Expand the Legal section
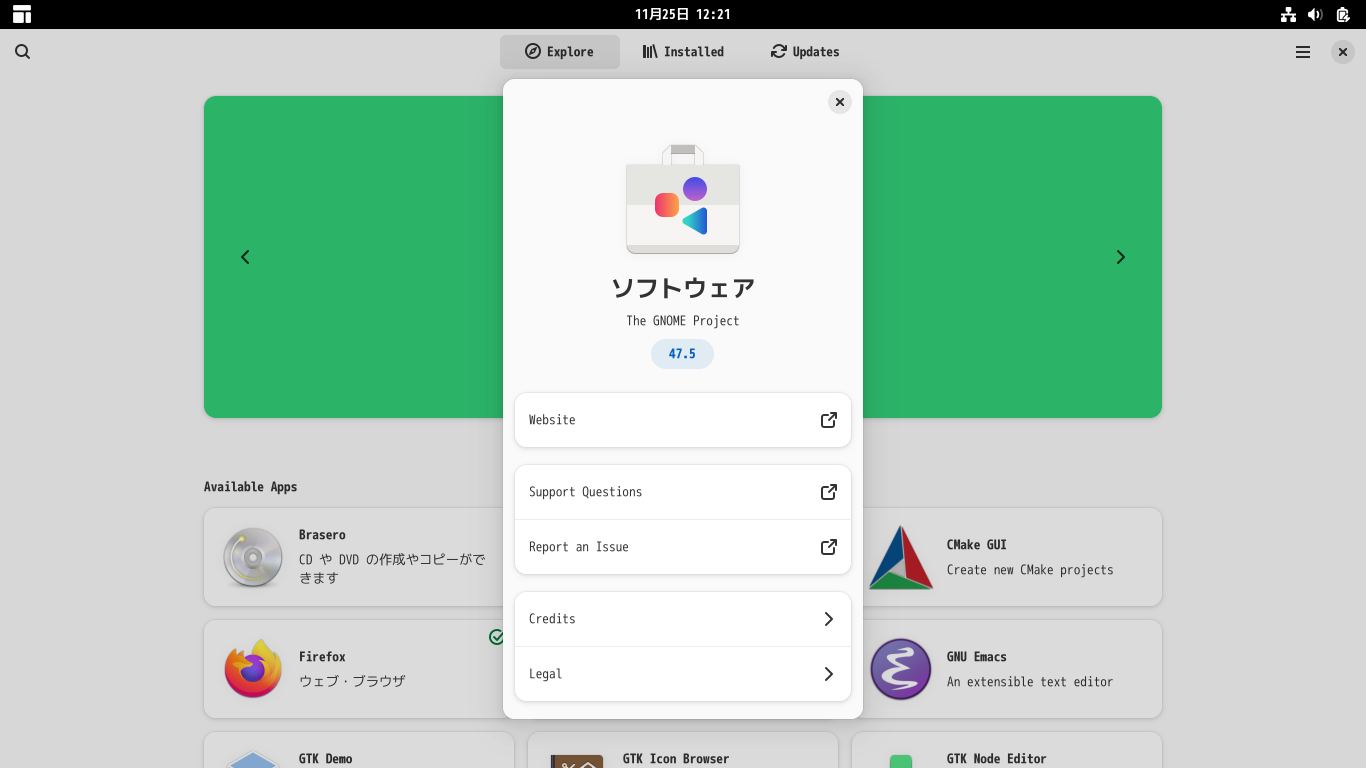 click(682, 674)
